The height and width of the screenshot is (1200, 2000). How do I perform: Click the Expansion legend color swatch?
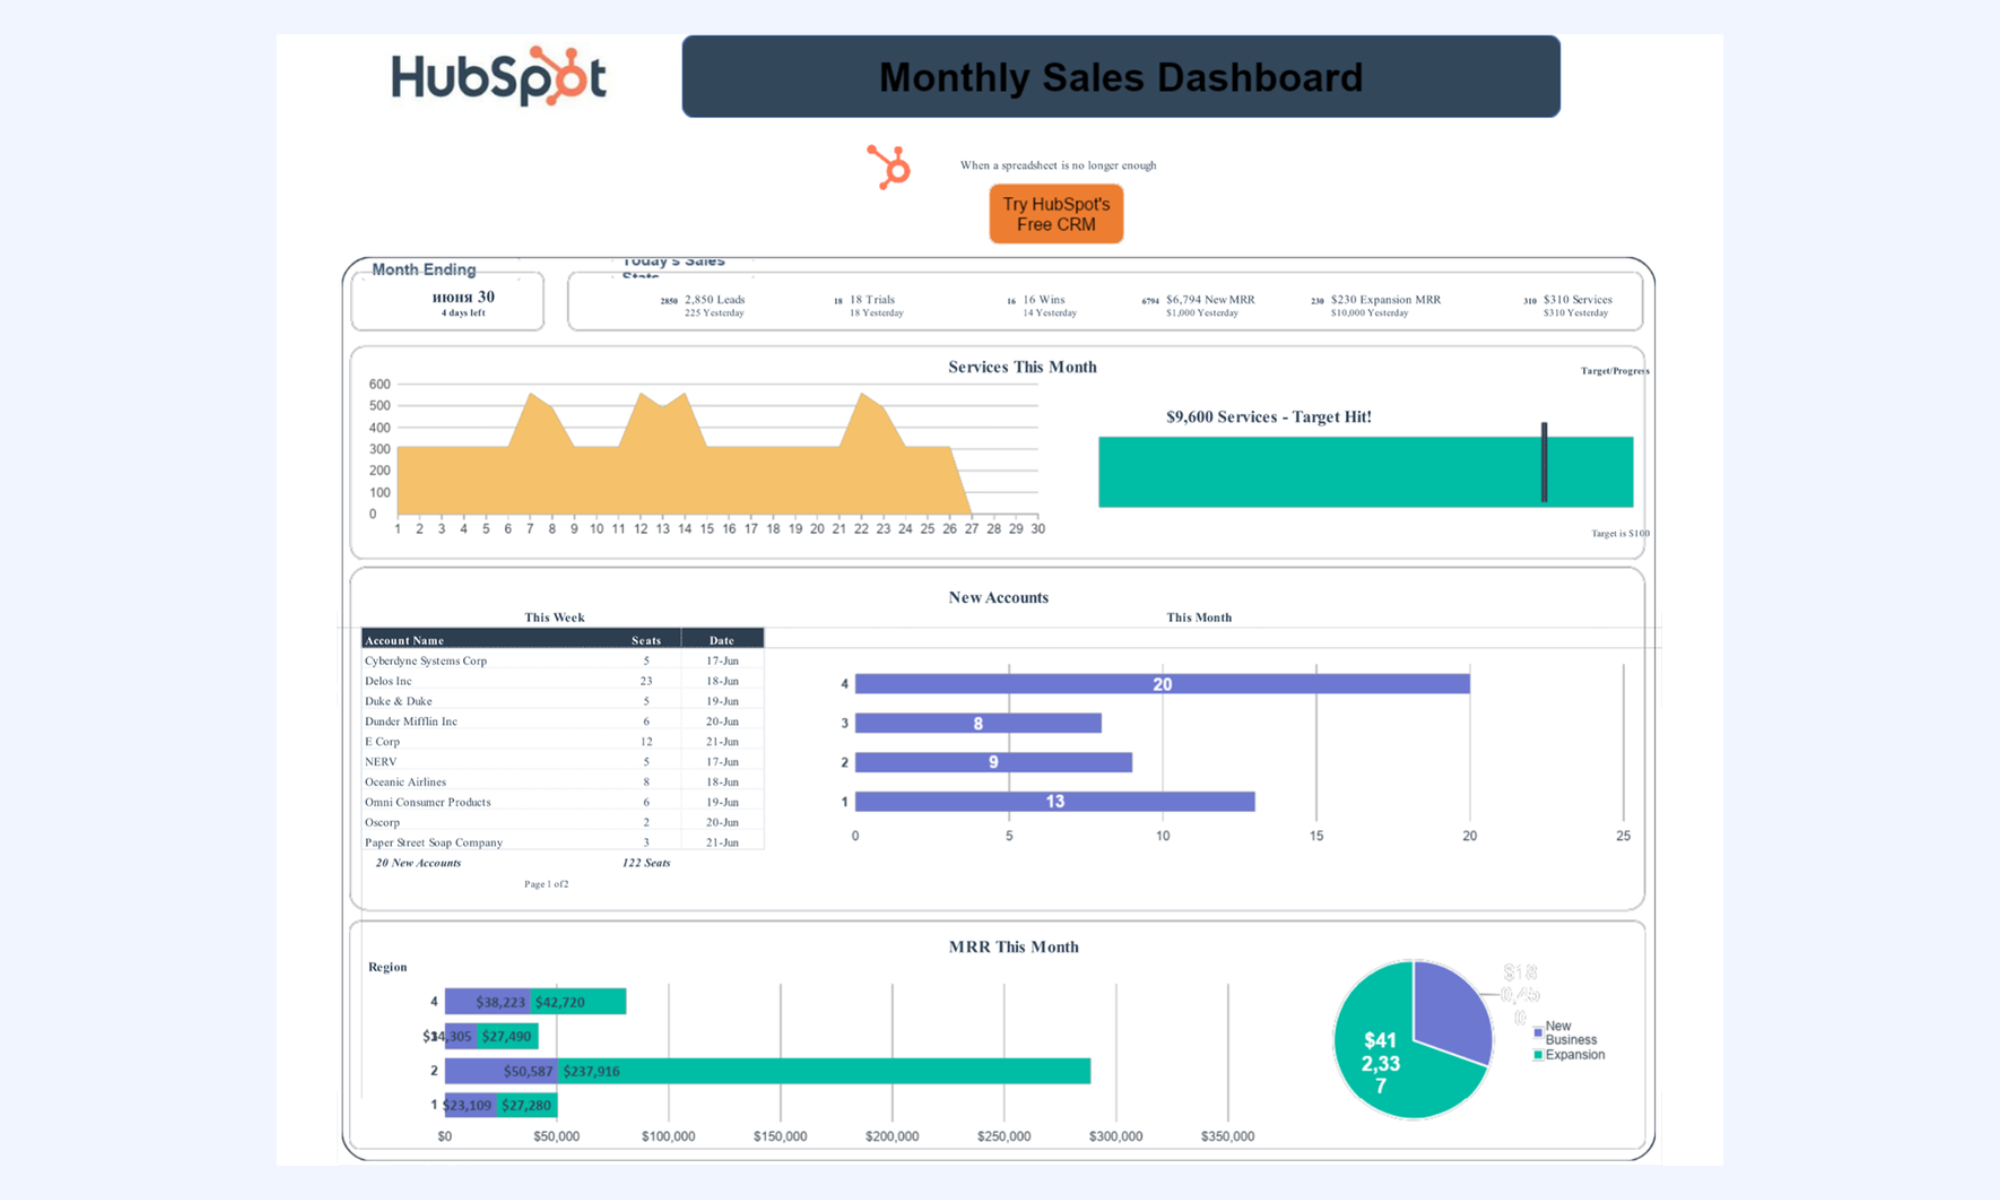pyautogui.click(x=1538, y=1055)
